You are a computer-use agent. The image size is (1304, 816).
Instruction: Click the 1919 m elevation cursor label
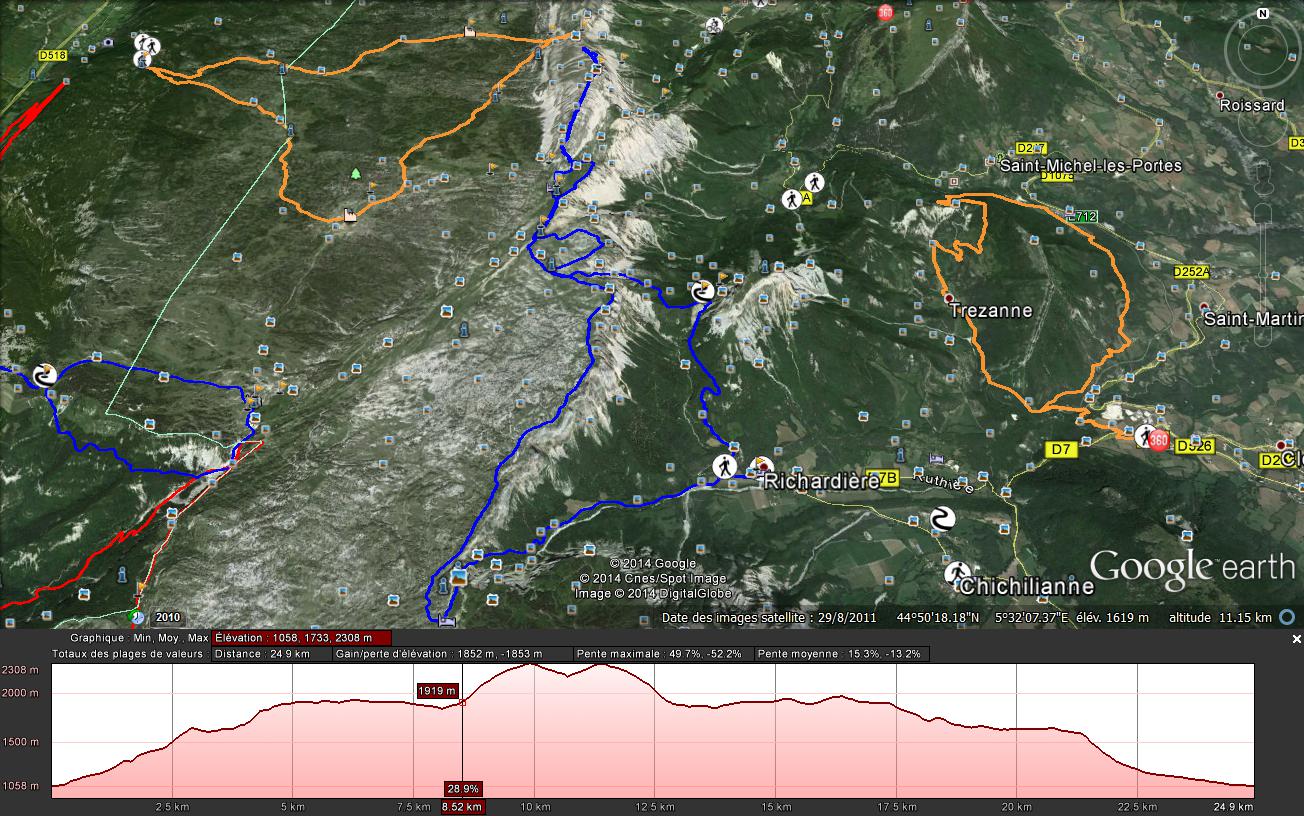[x=438, y=691]
